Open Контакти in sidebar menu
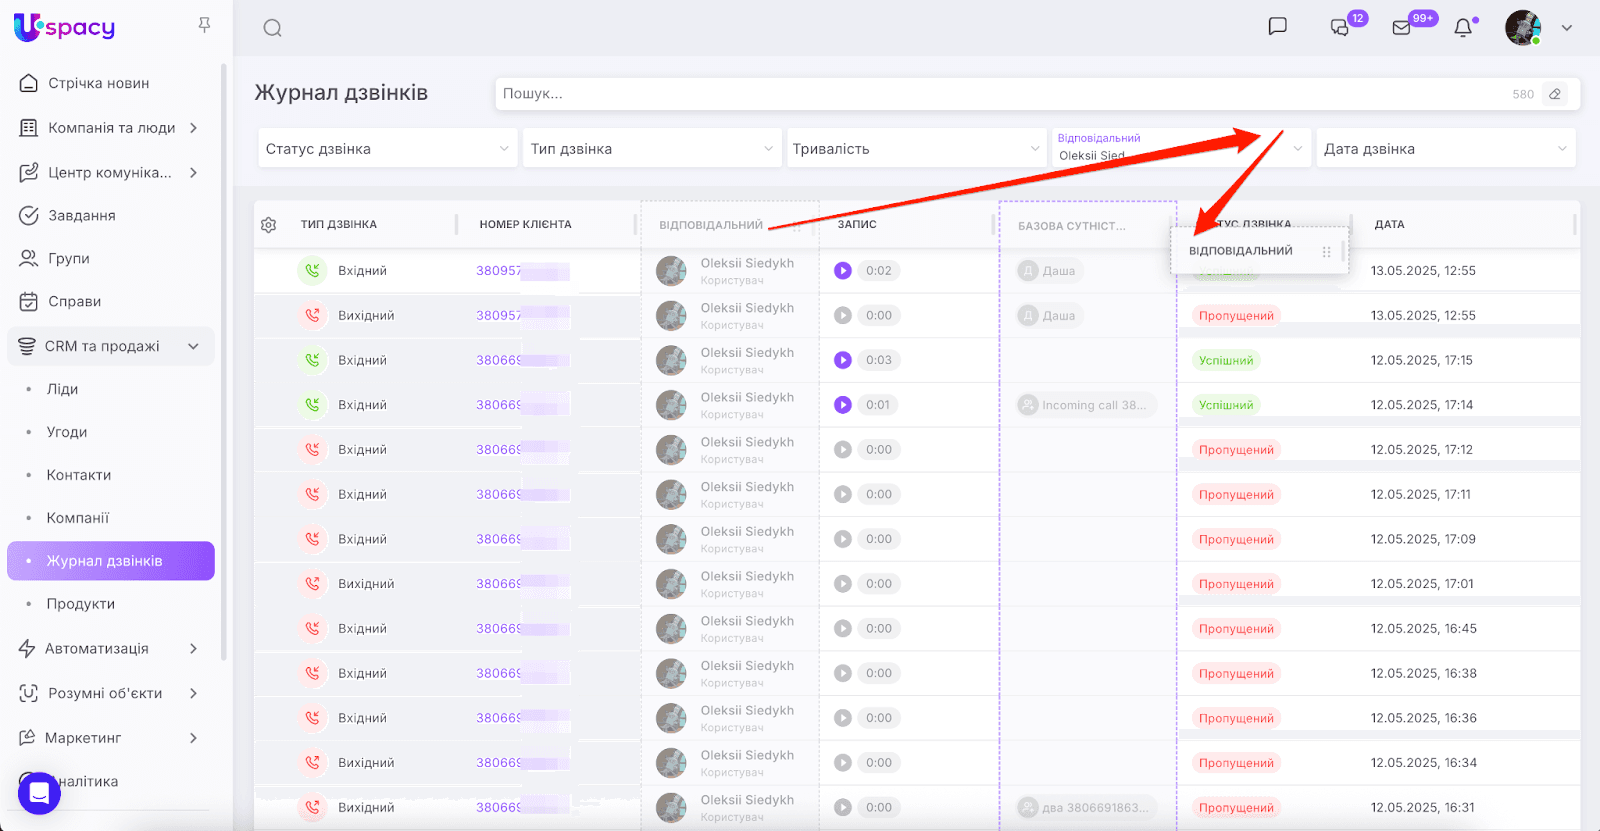 [79, 475]
